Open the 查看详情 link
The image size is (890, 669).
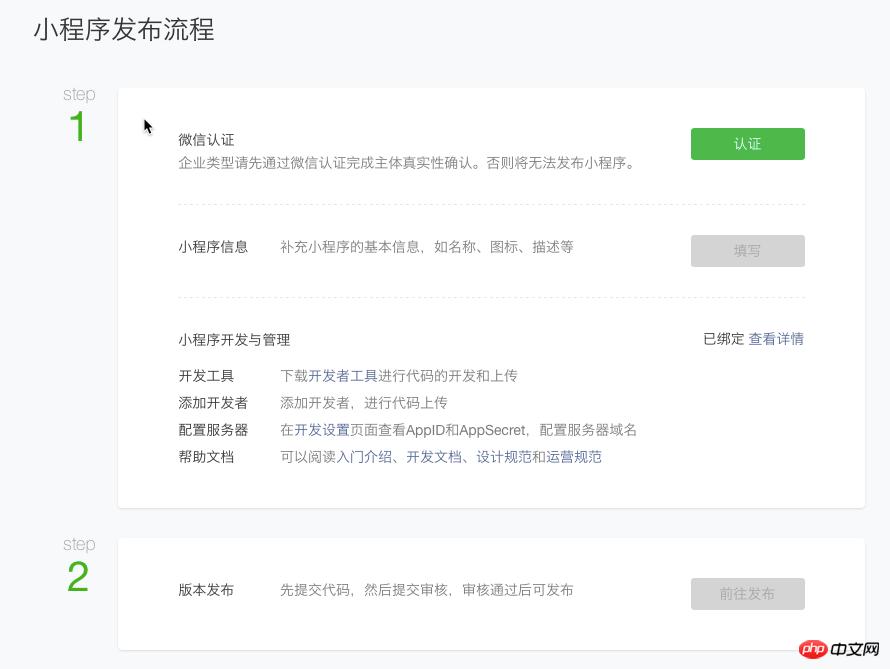point(776,339)
